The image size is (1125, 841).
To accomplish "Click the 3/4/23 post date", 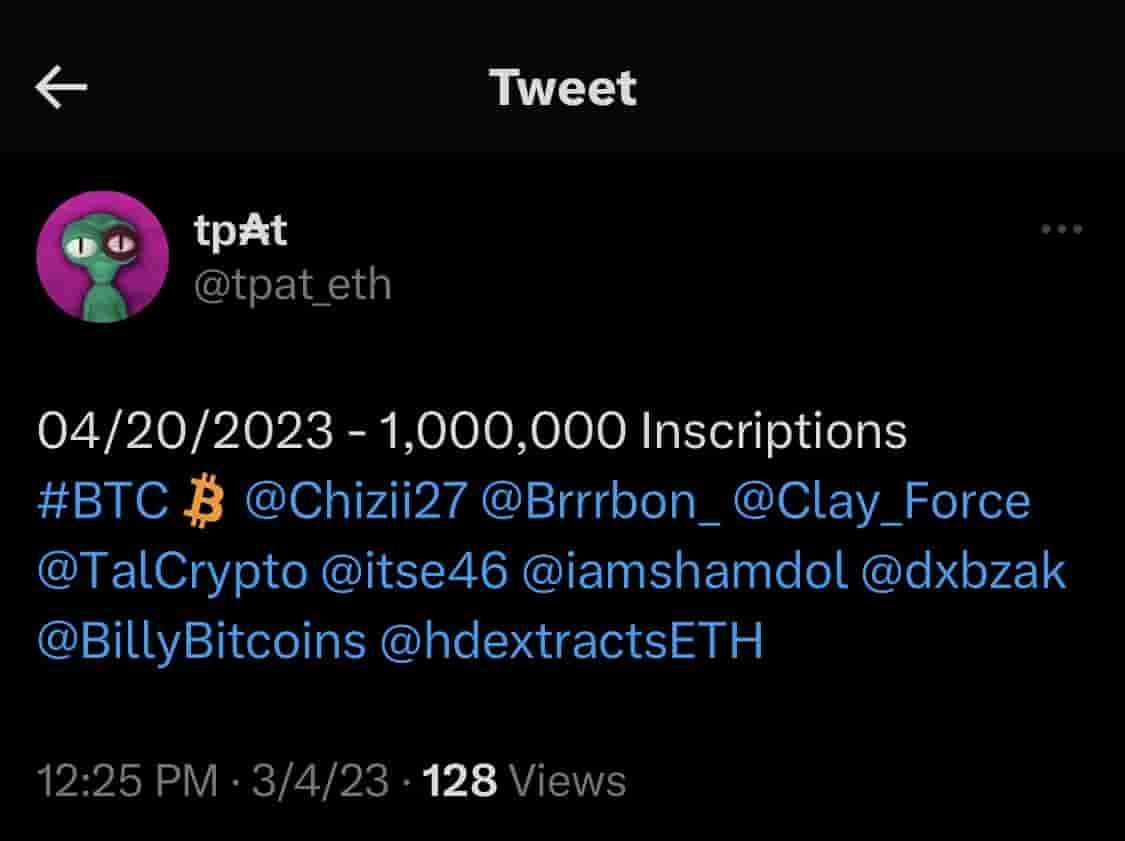I will (x=320, y=780).
